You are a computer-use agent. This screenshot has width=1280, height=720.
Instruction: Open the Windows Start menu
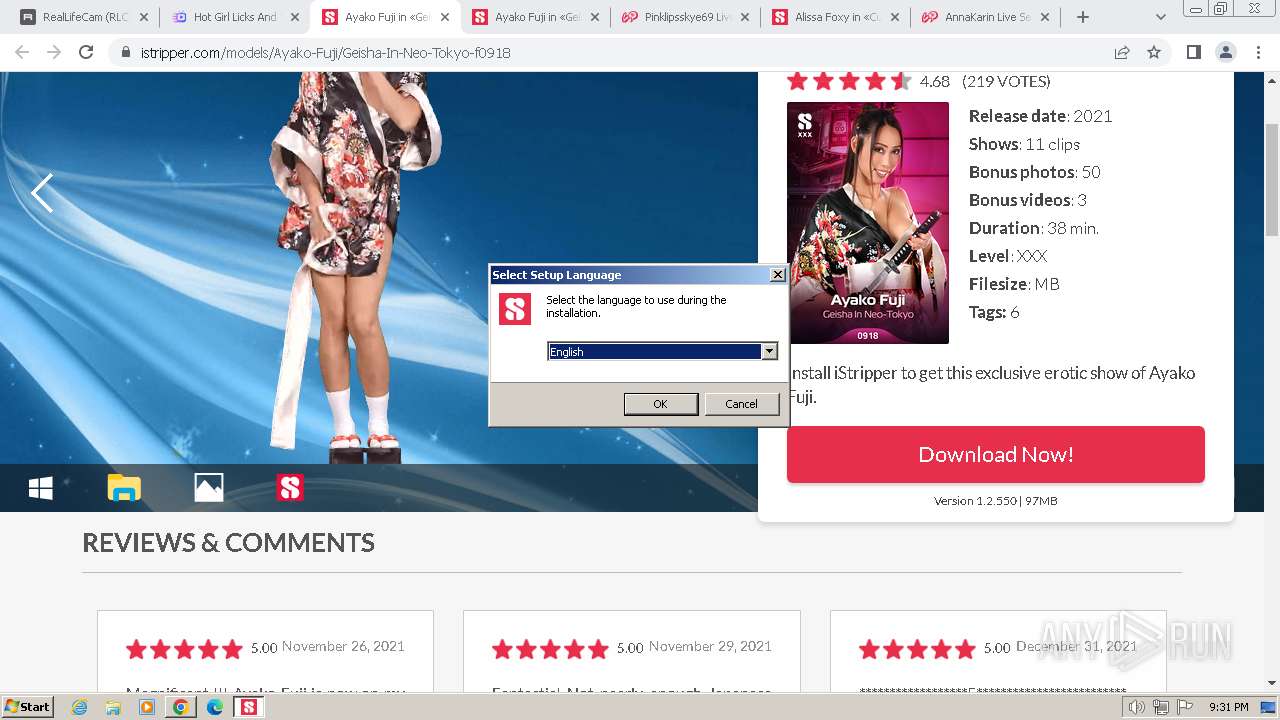click(x=28, y=706)
